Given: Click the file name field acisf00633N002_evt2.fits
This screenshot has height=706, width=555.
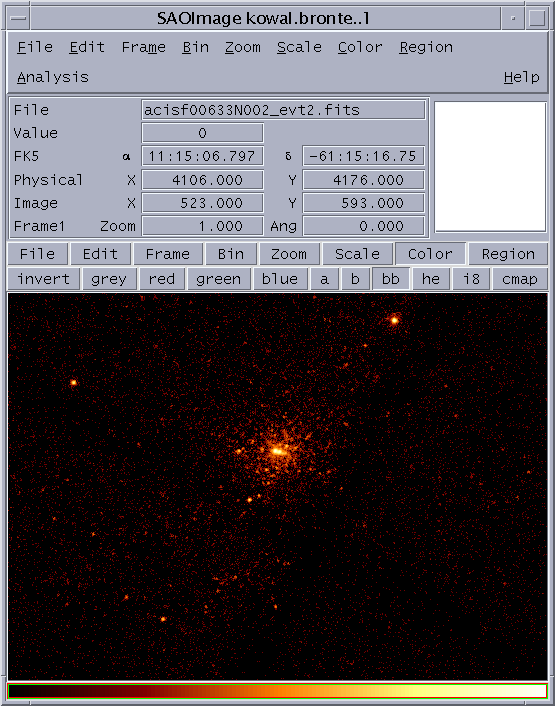Looking at the screenshot, I should (284, 110).
